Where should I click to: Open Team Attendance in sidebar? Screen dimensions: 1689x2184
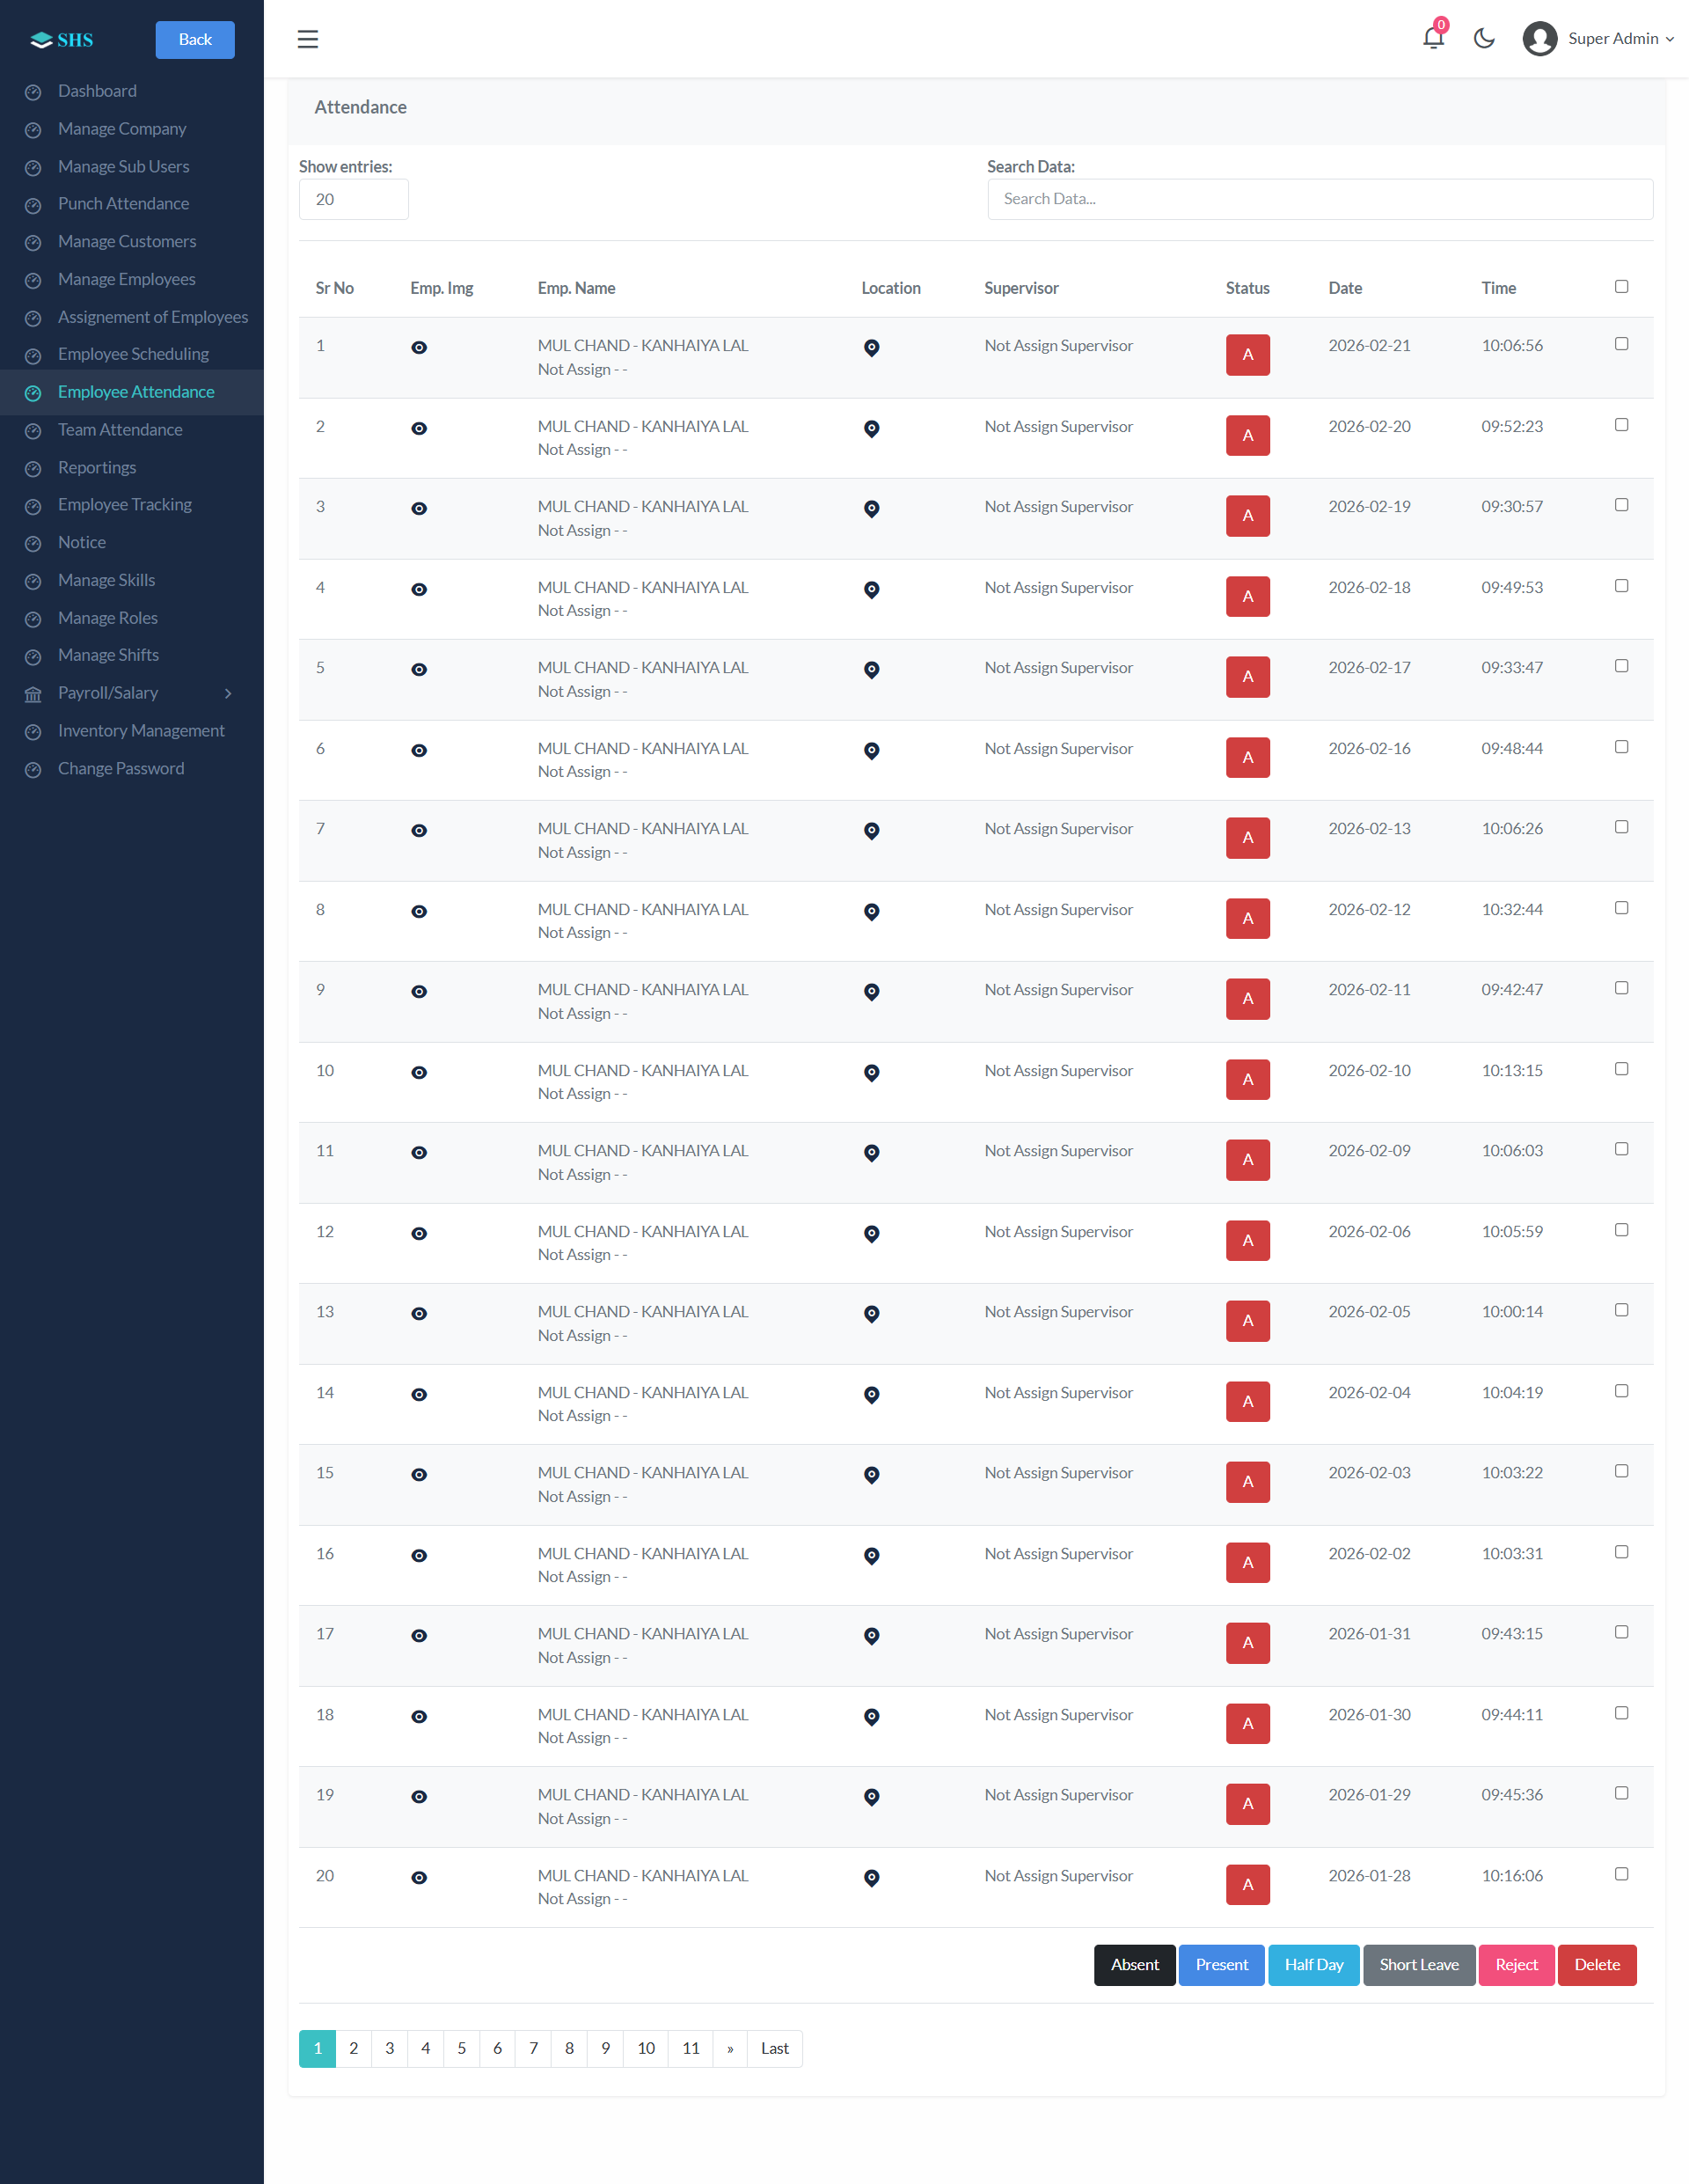point(120,430)
